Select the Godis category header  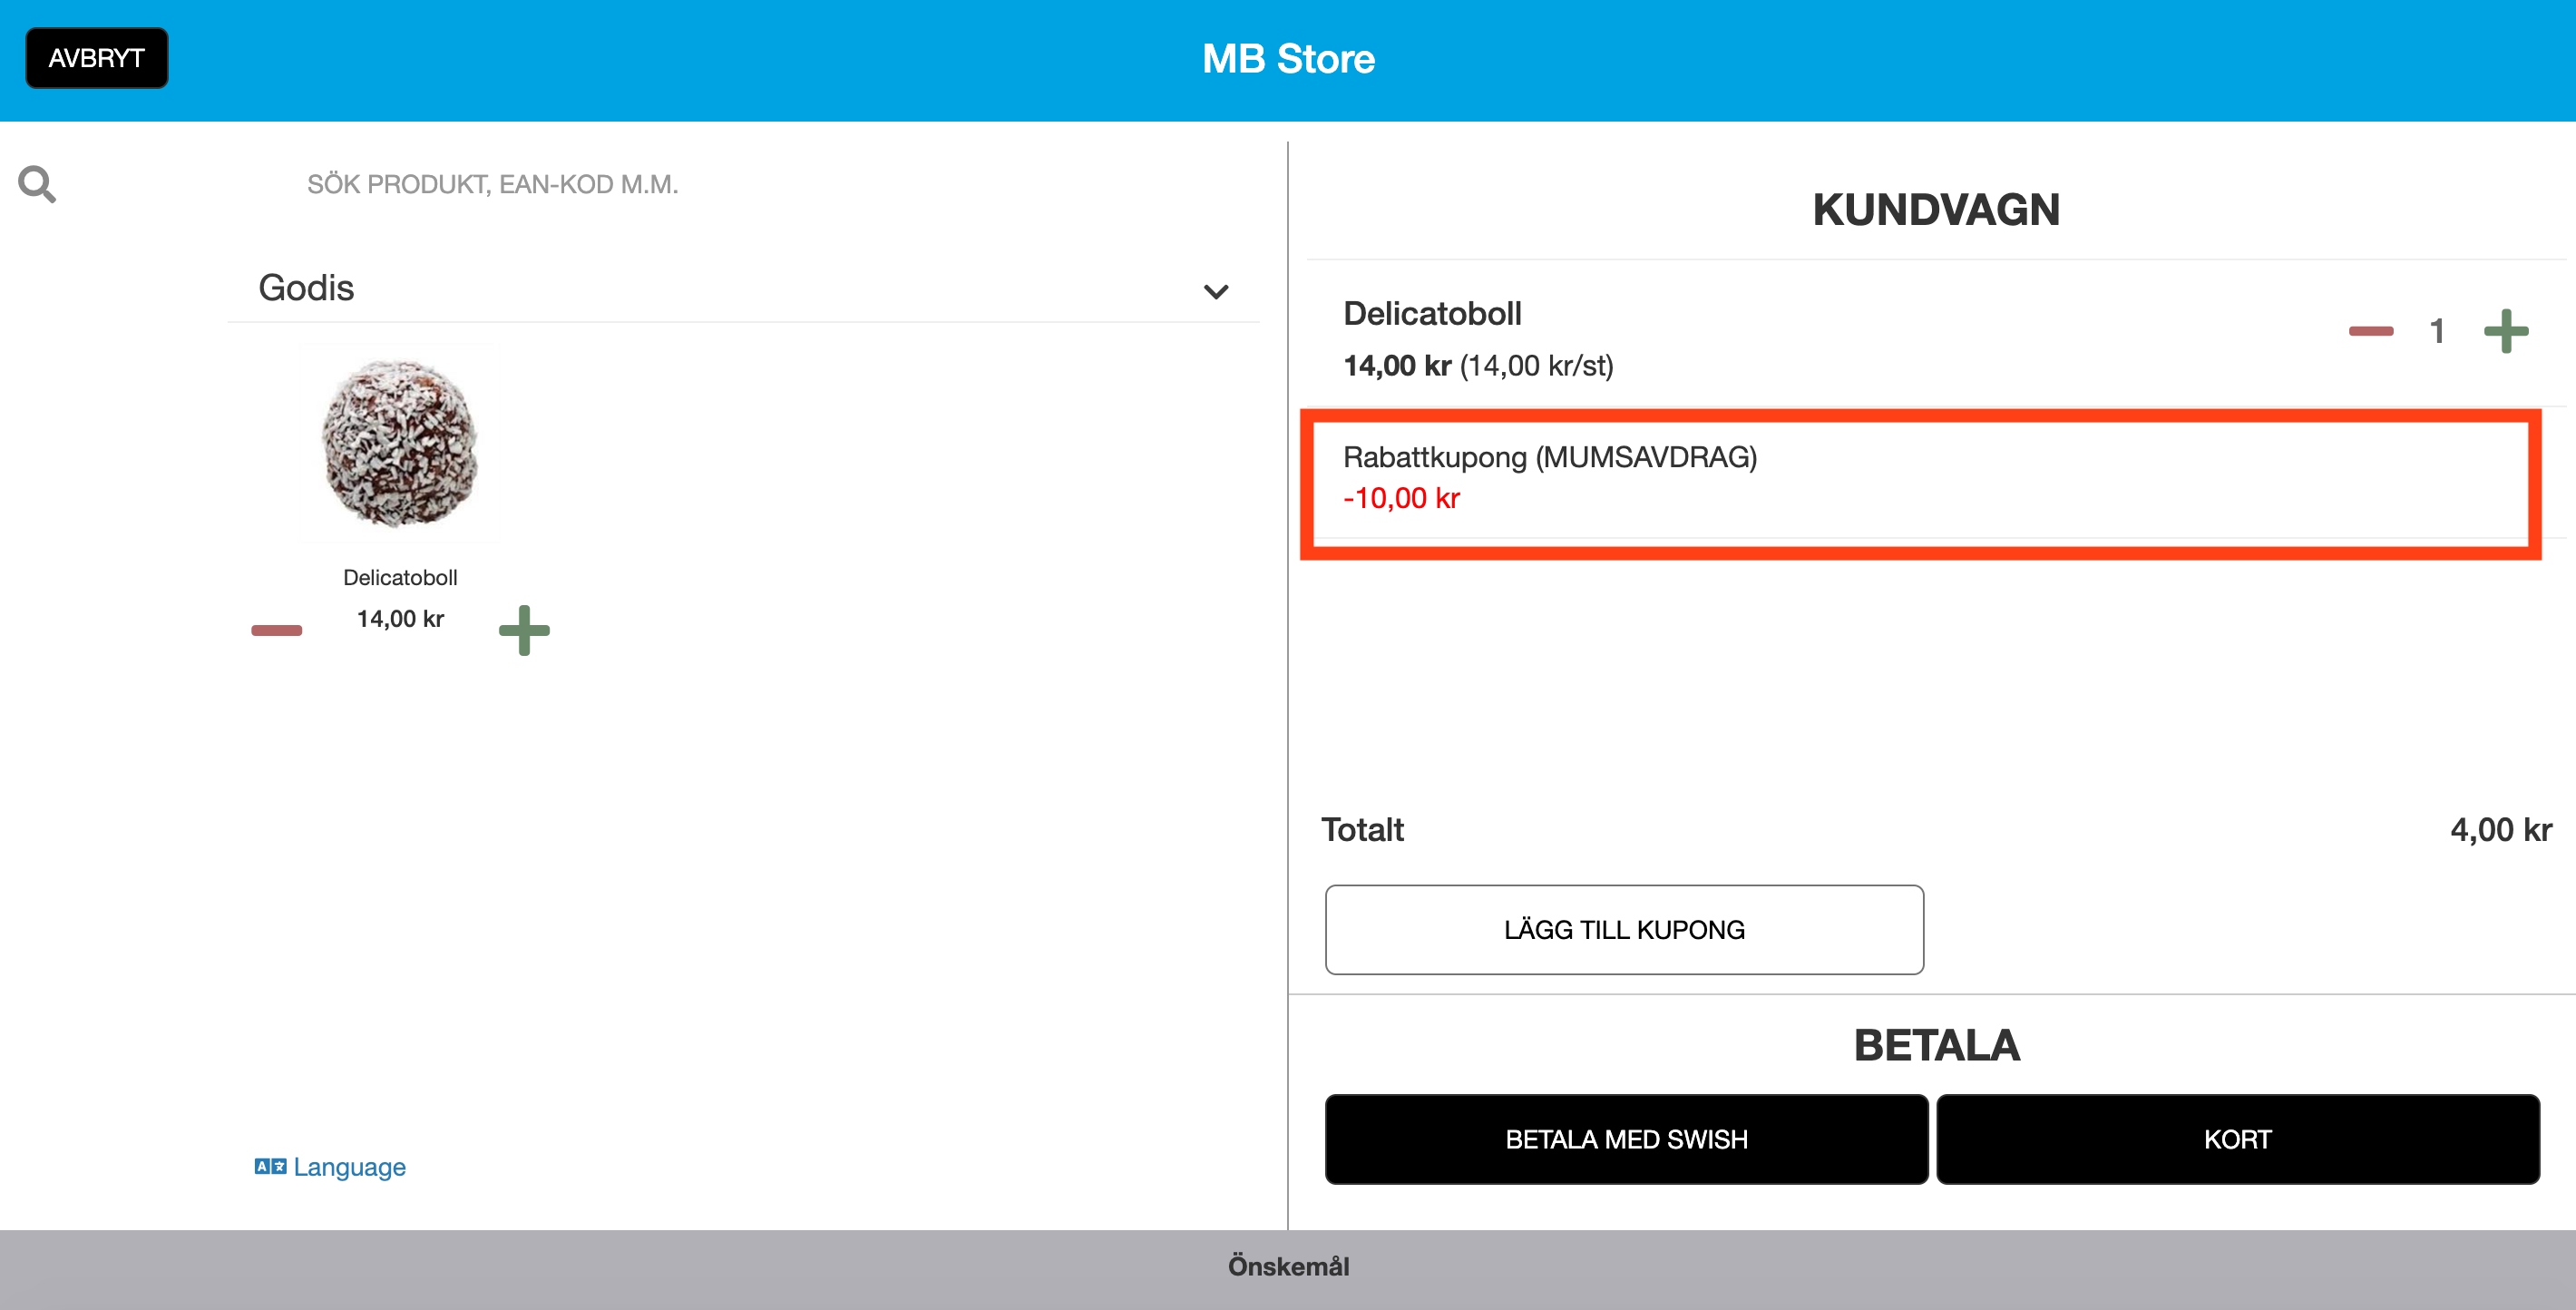click(x=743, y=288)
